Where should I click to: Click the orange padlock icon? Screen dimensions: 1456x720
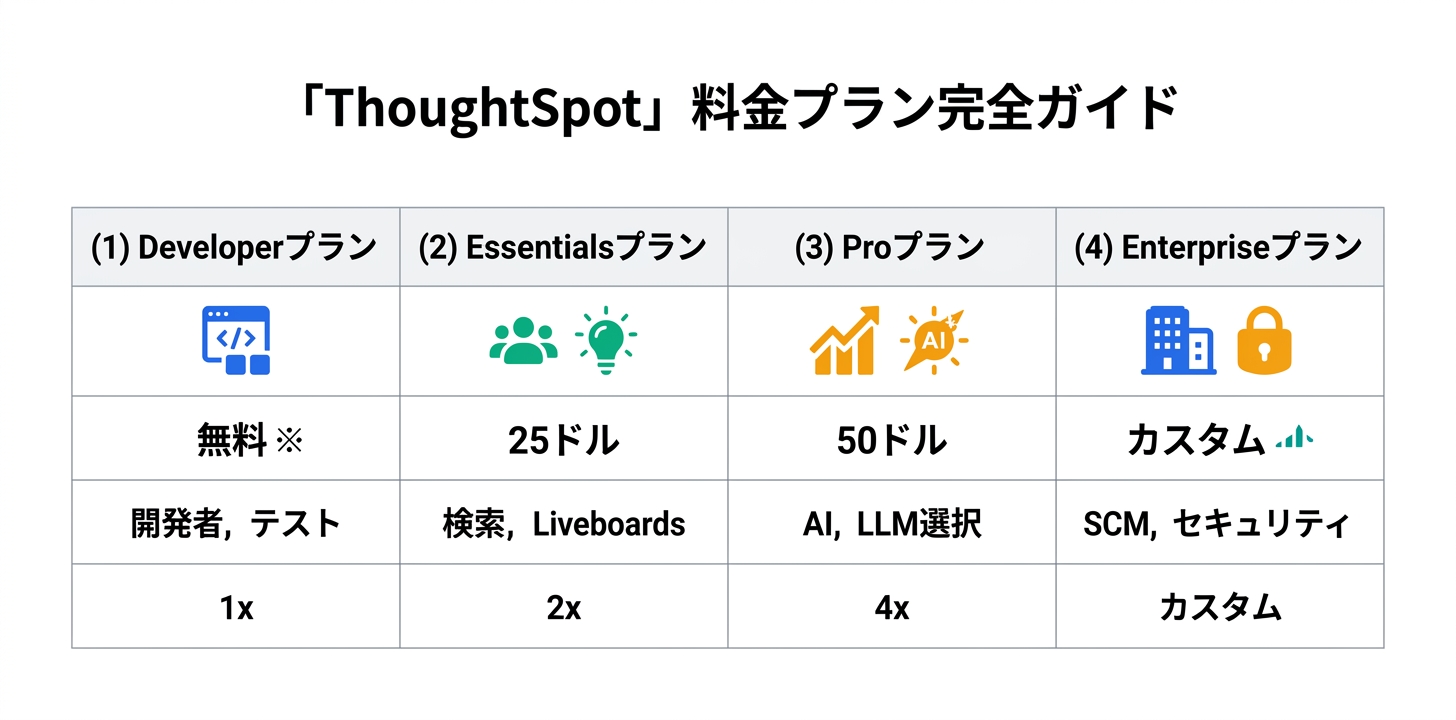(1265, 340)
